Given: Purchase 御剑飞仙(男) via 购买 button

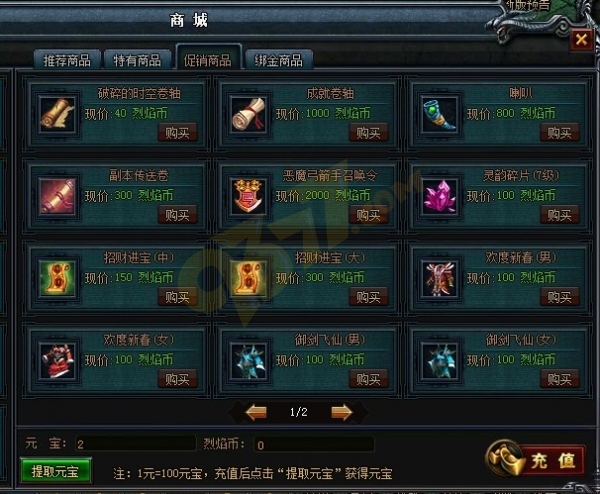Looking at the screenshot, I should tap(368, 379).
